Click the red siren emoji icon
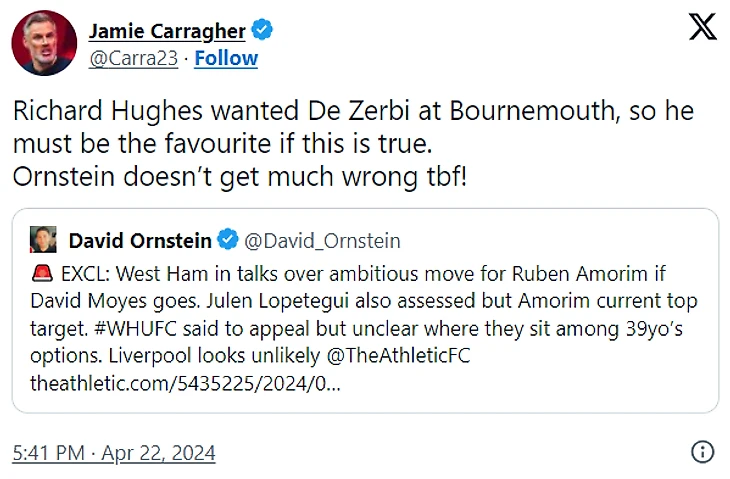 [x=42, y=274]
